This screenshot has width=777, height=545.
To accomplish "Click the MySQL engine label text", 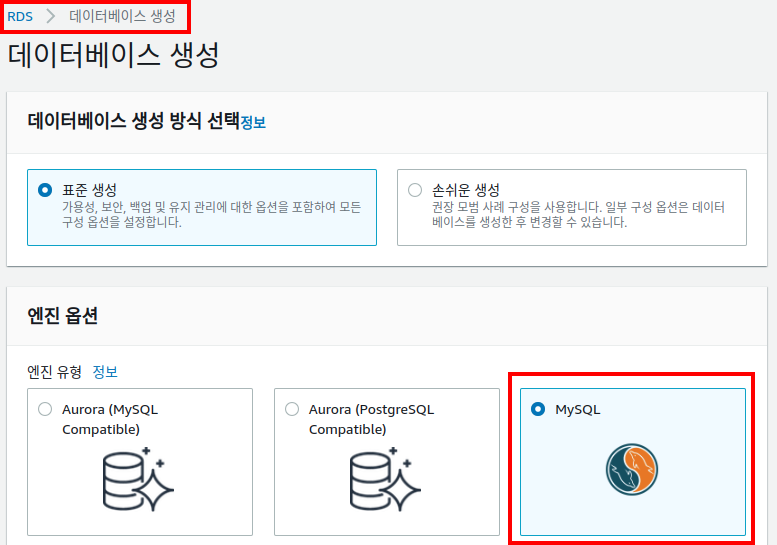I will (x=578, y=410).
